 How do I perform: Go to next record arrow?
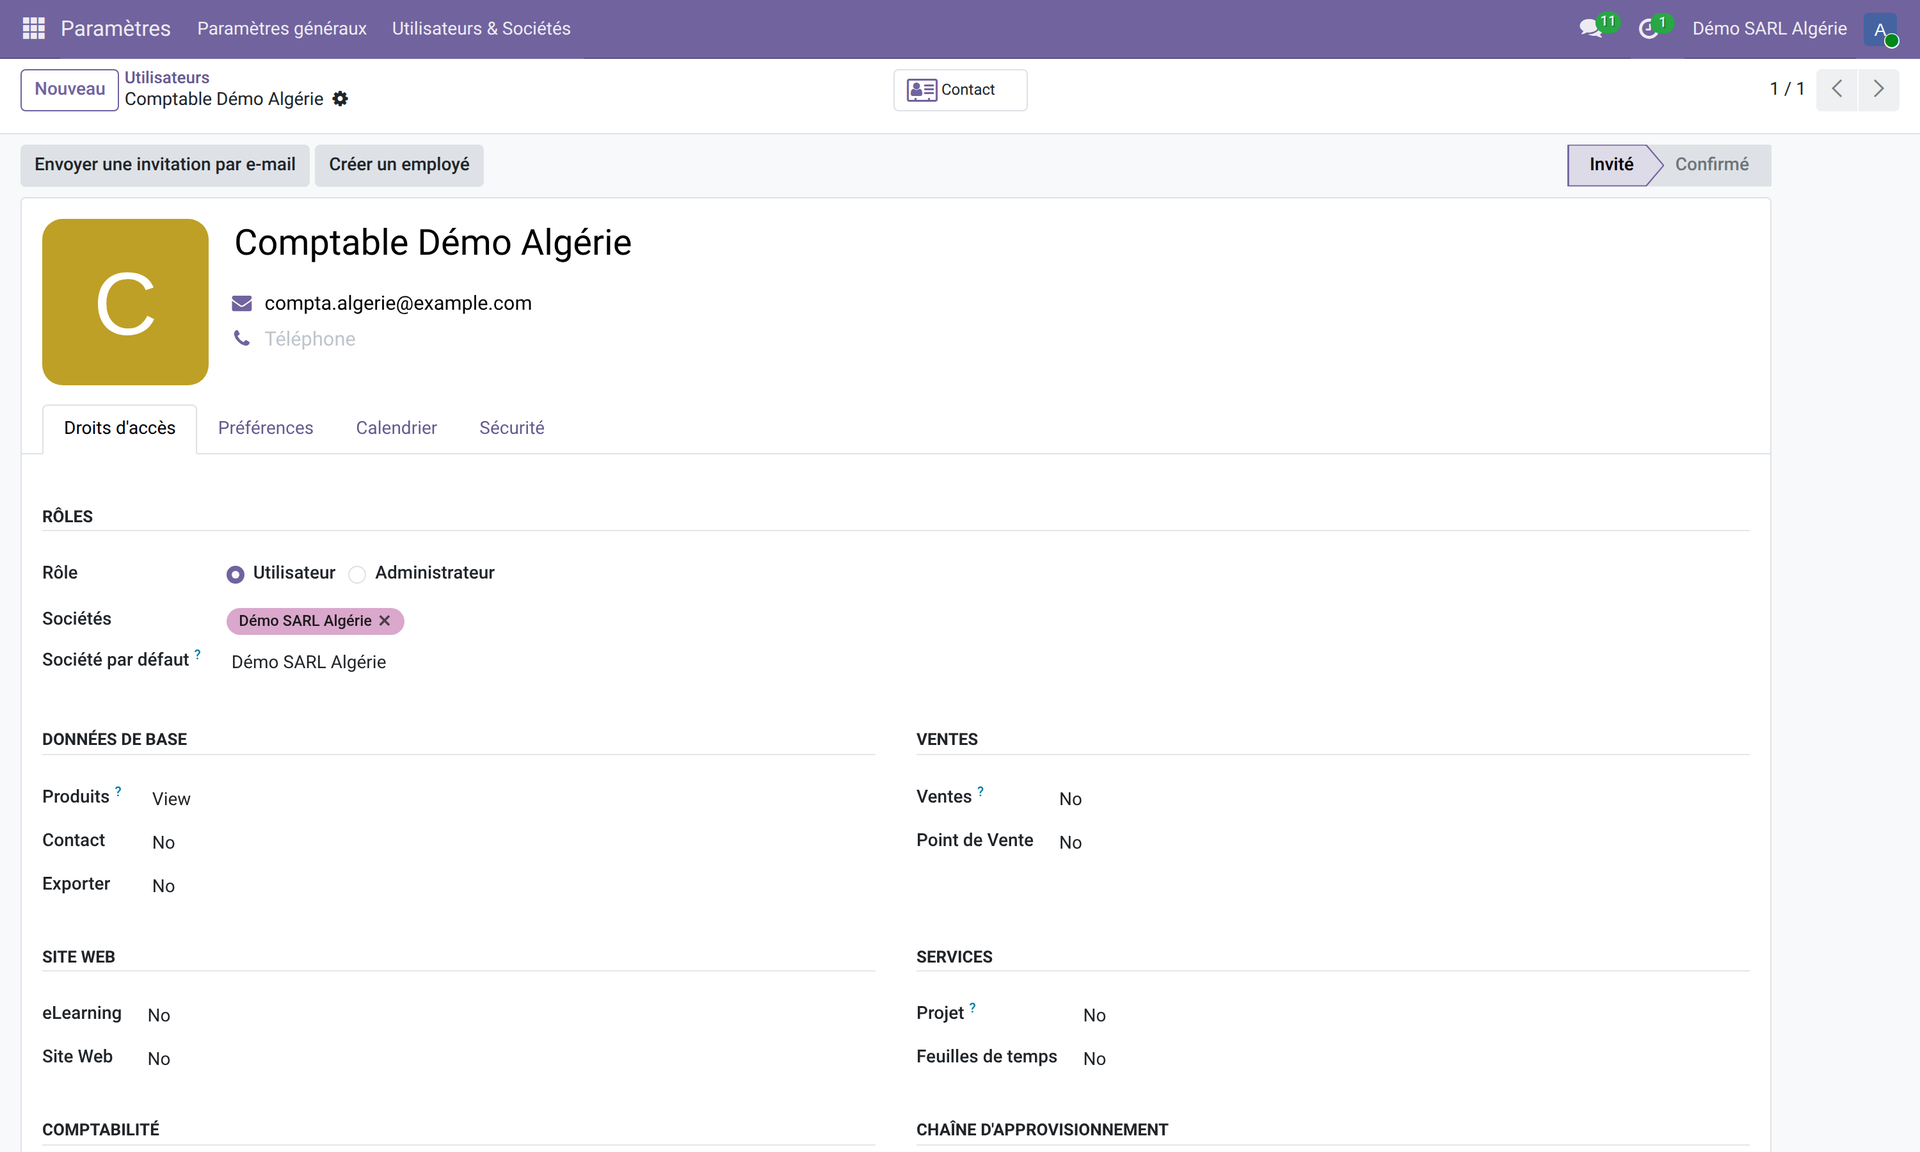click(x=1879, y=89)
